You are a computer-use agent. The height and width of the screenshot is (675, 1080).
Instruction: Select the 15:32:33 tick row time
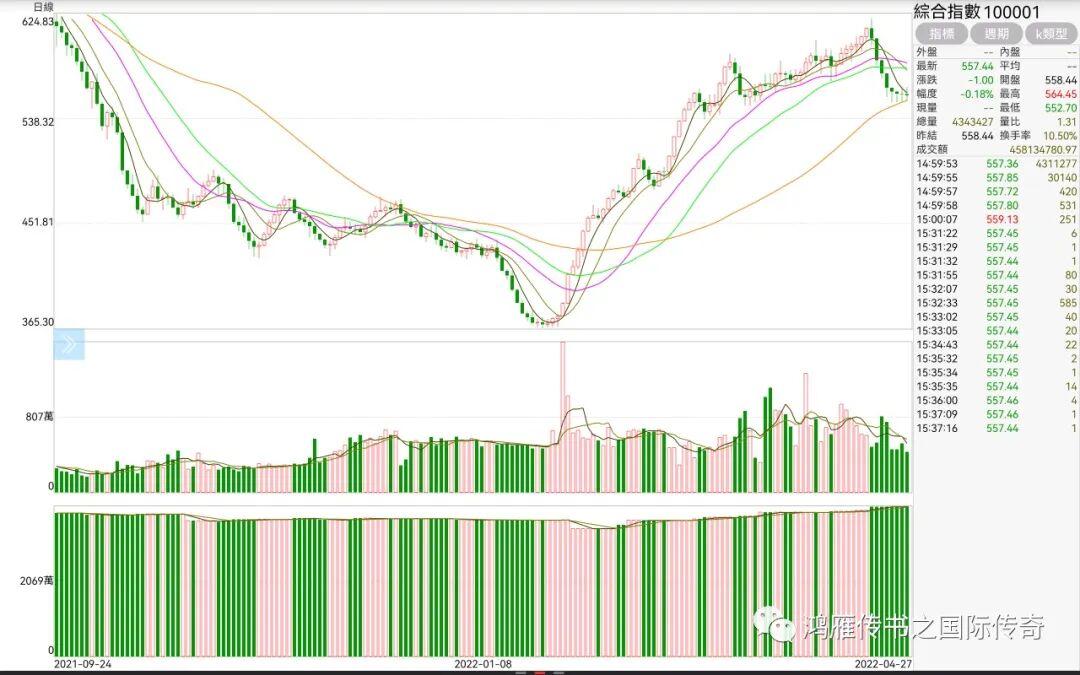click(937, 303)
